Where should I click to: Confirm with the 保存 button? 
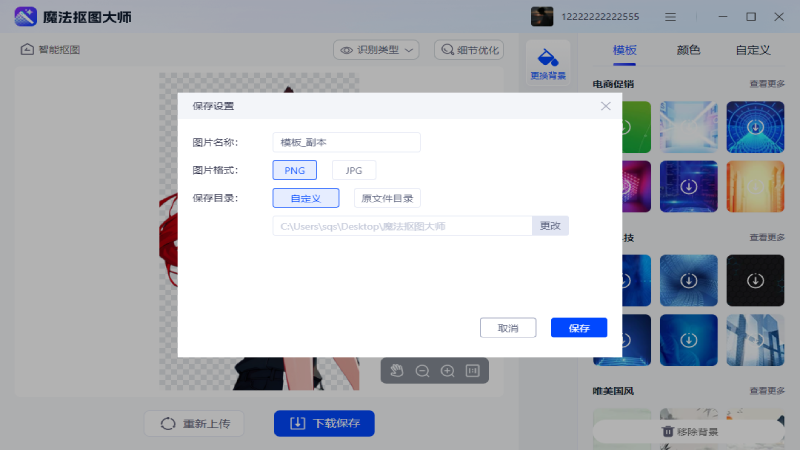click(579, 328)
